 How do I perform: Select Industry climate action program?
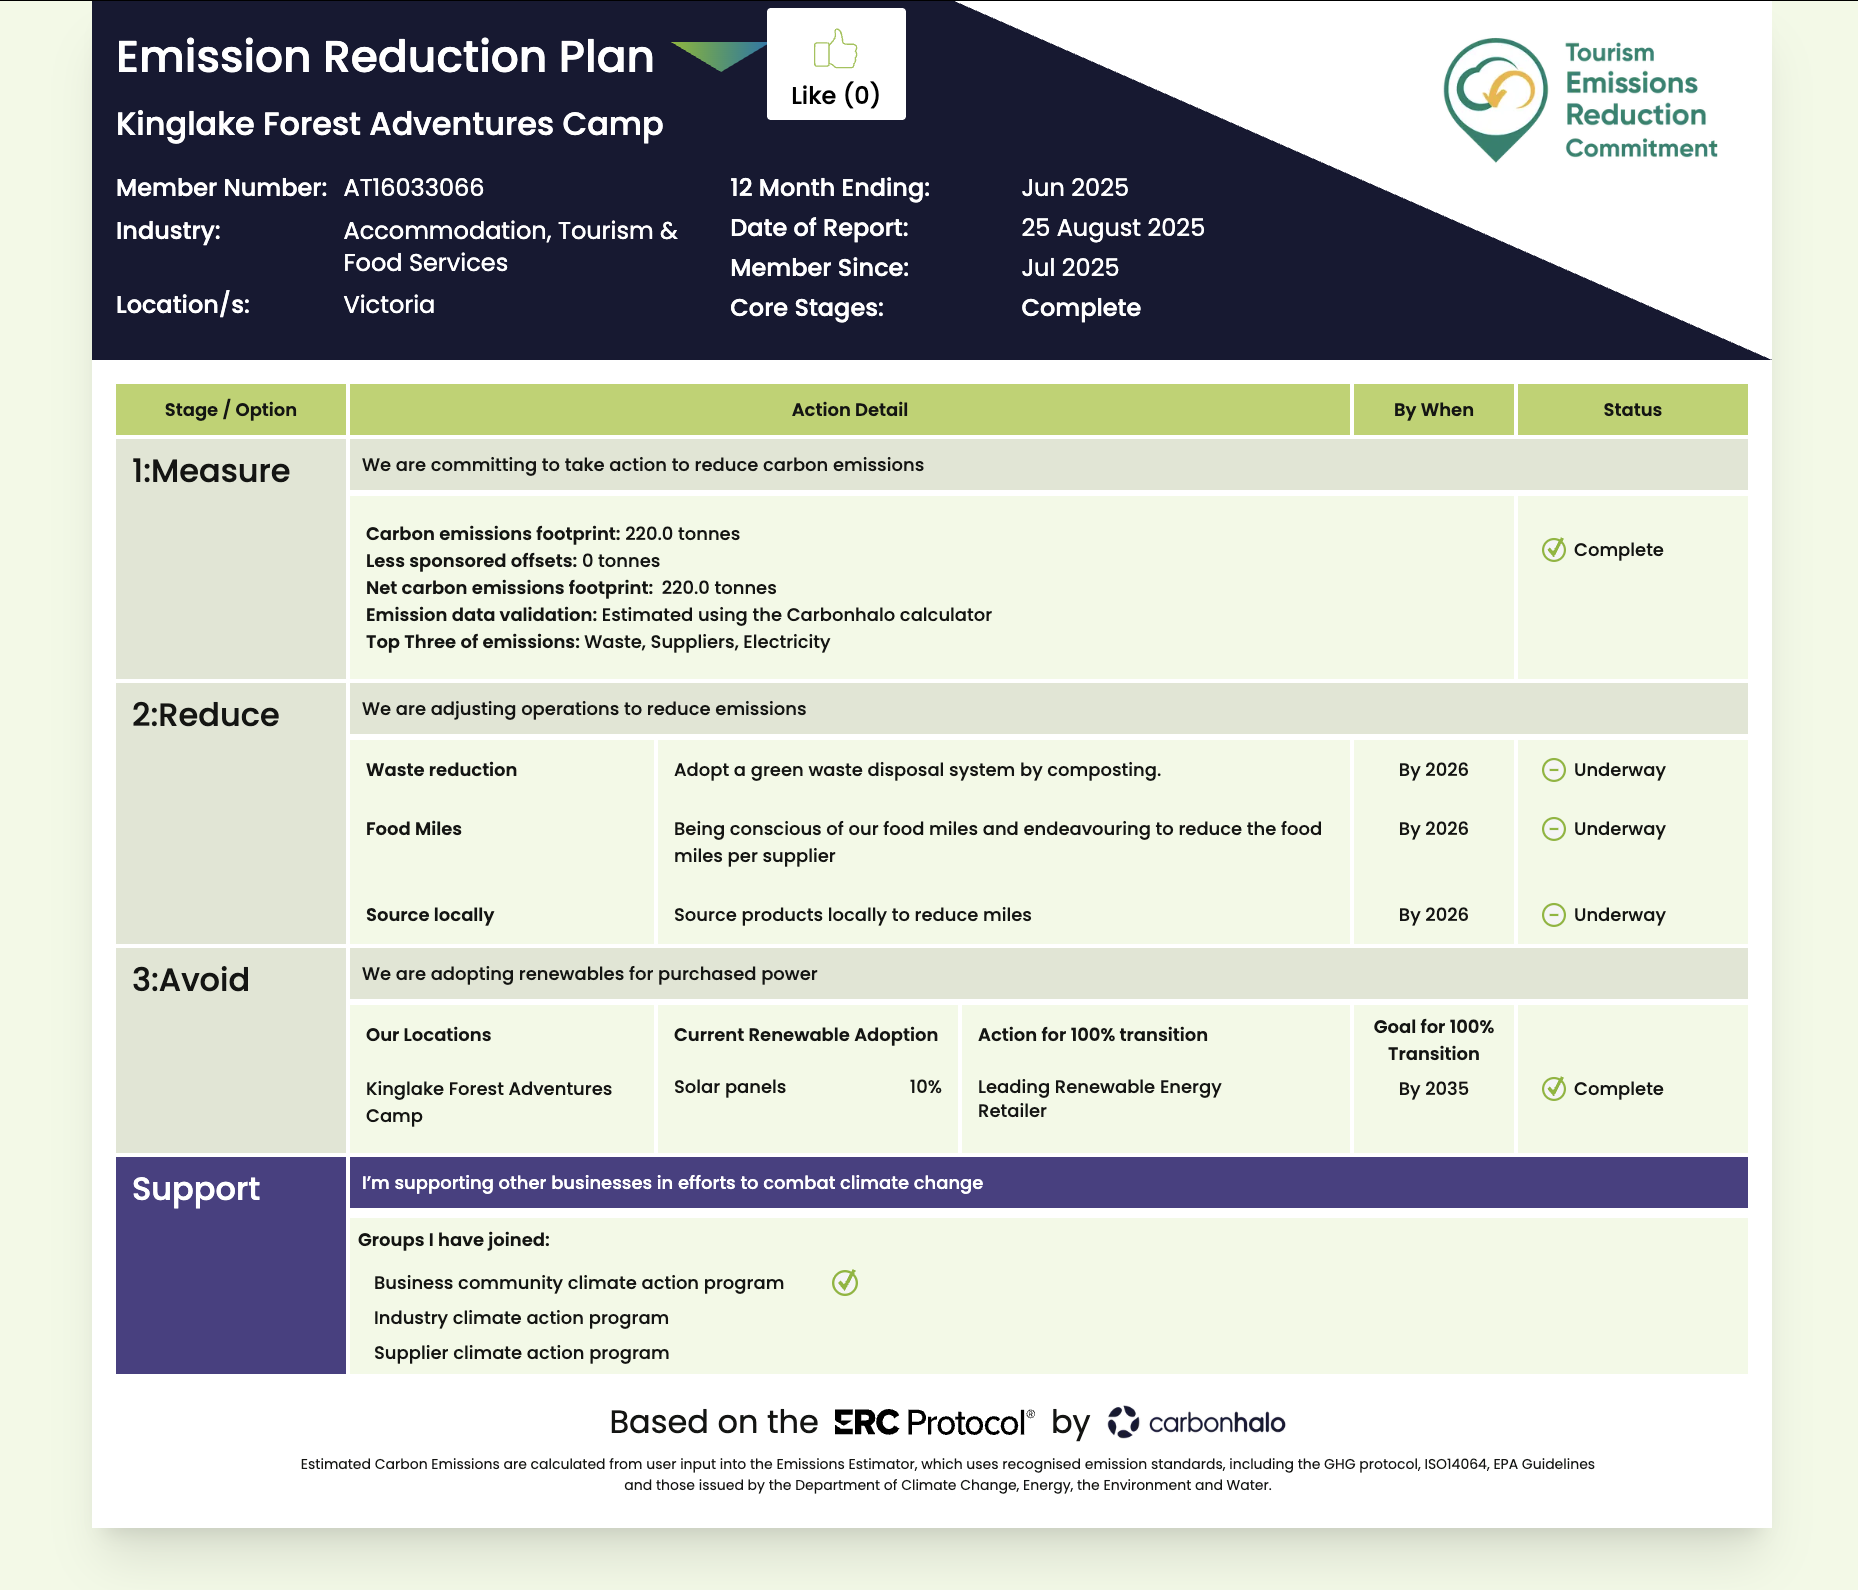point(521,1318)
